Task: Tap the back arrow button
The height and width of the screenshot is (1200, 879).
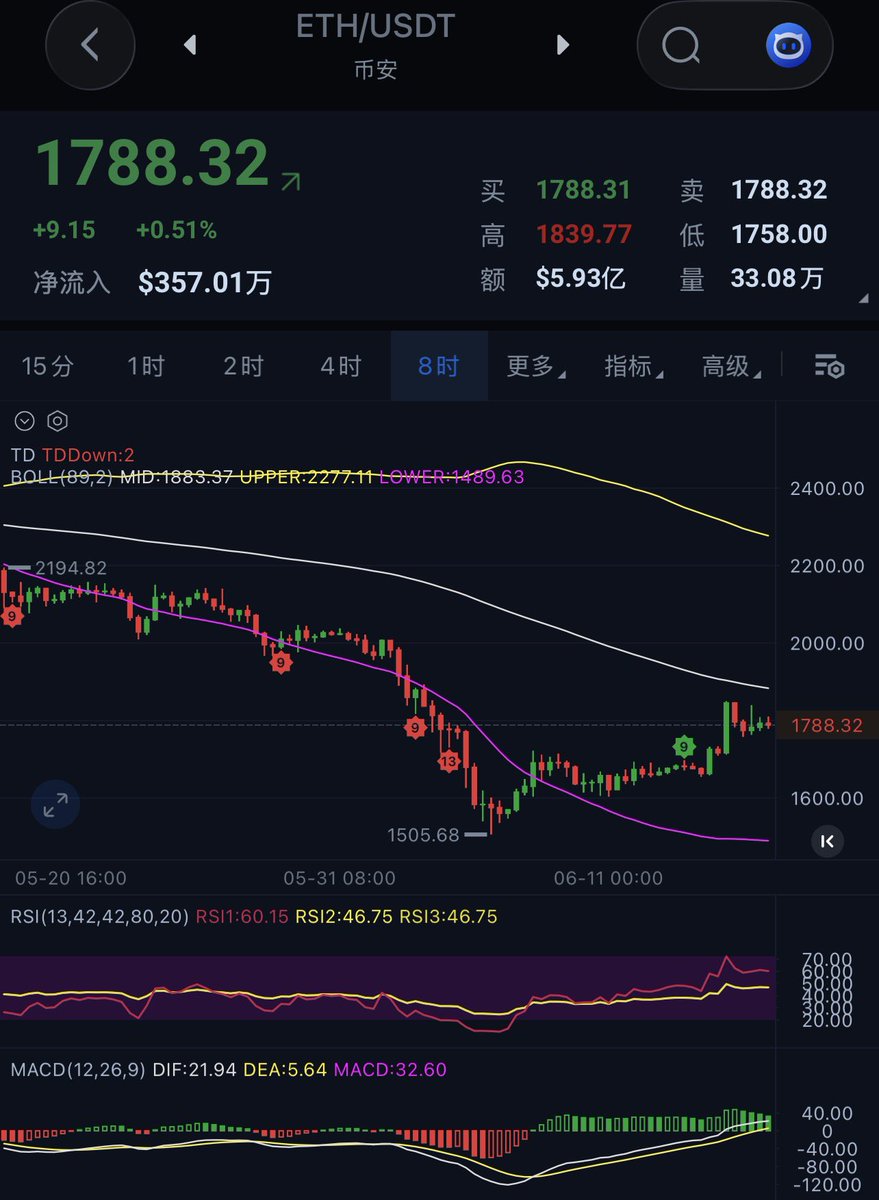Action: click(x=91, y=45)
